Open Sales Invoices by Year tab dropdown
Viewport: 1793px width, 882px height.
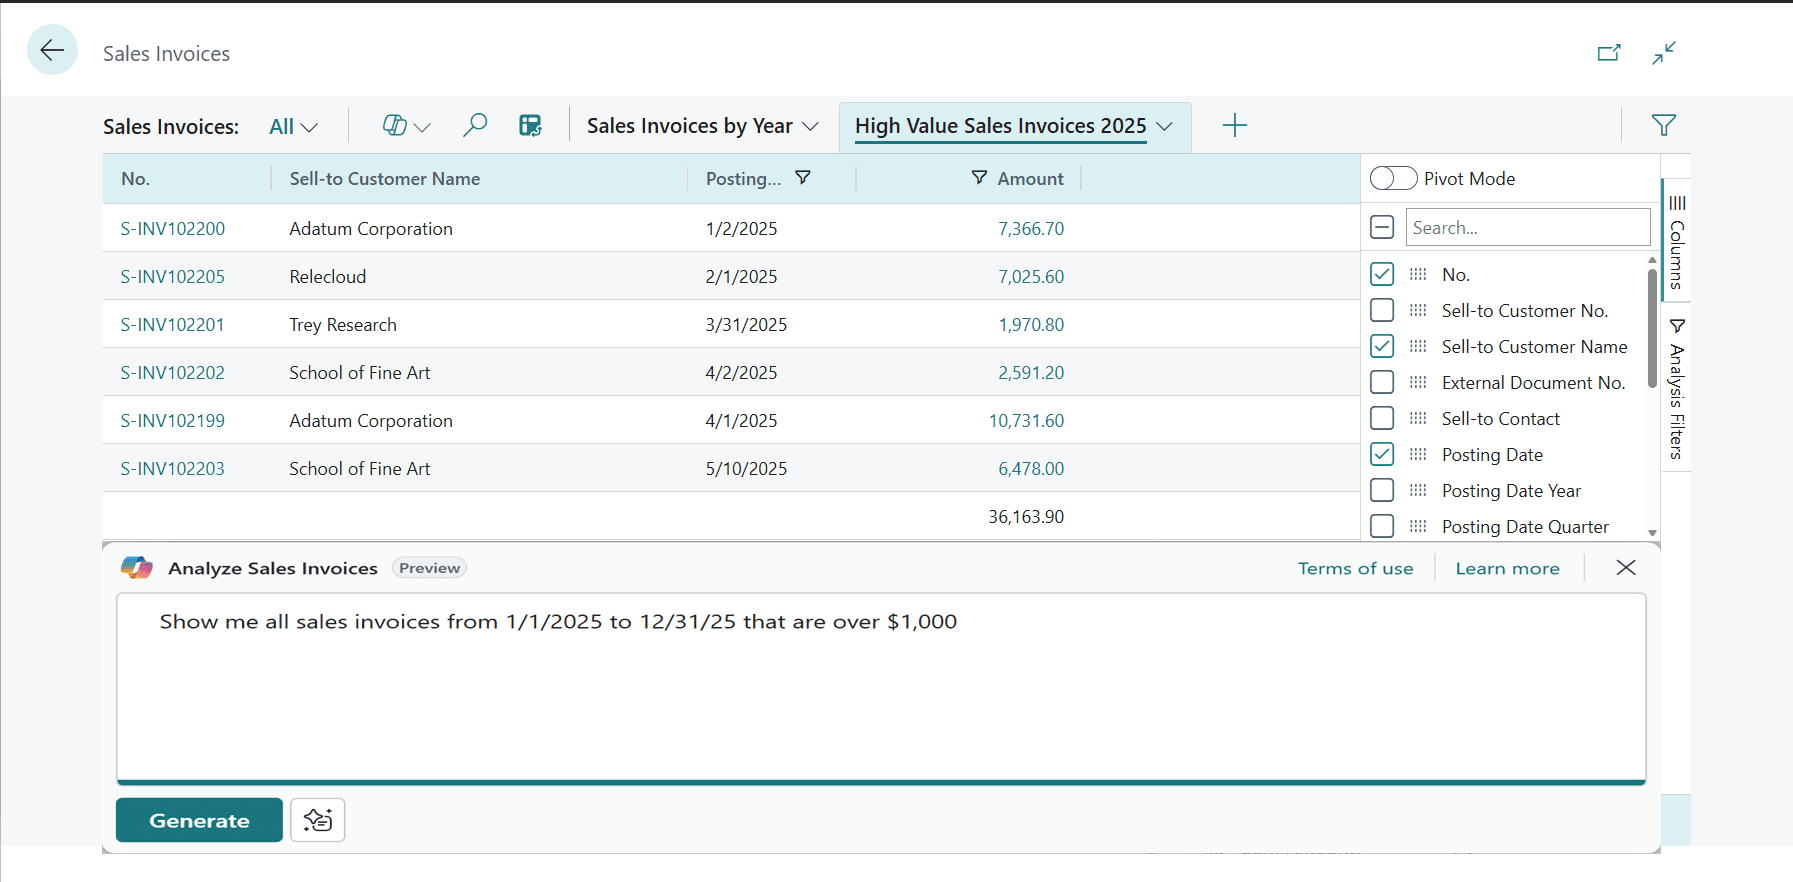coord(811,126)
